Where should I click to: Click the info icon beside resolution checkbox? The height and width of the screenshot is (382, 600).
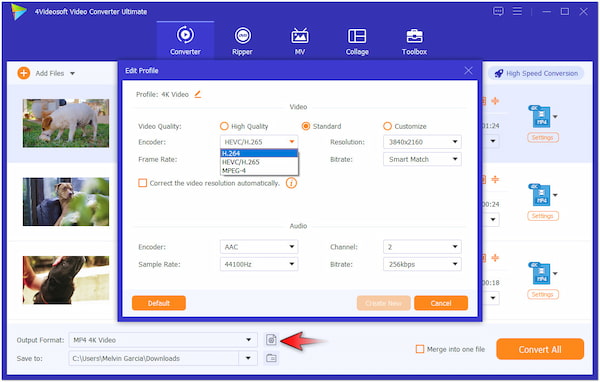(x=291, y=183)
